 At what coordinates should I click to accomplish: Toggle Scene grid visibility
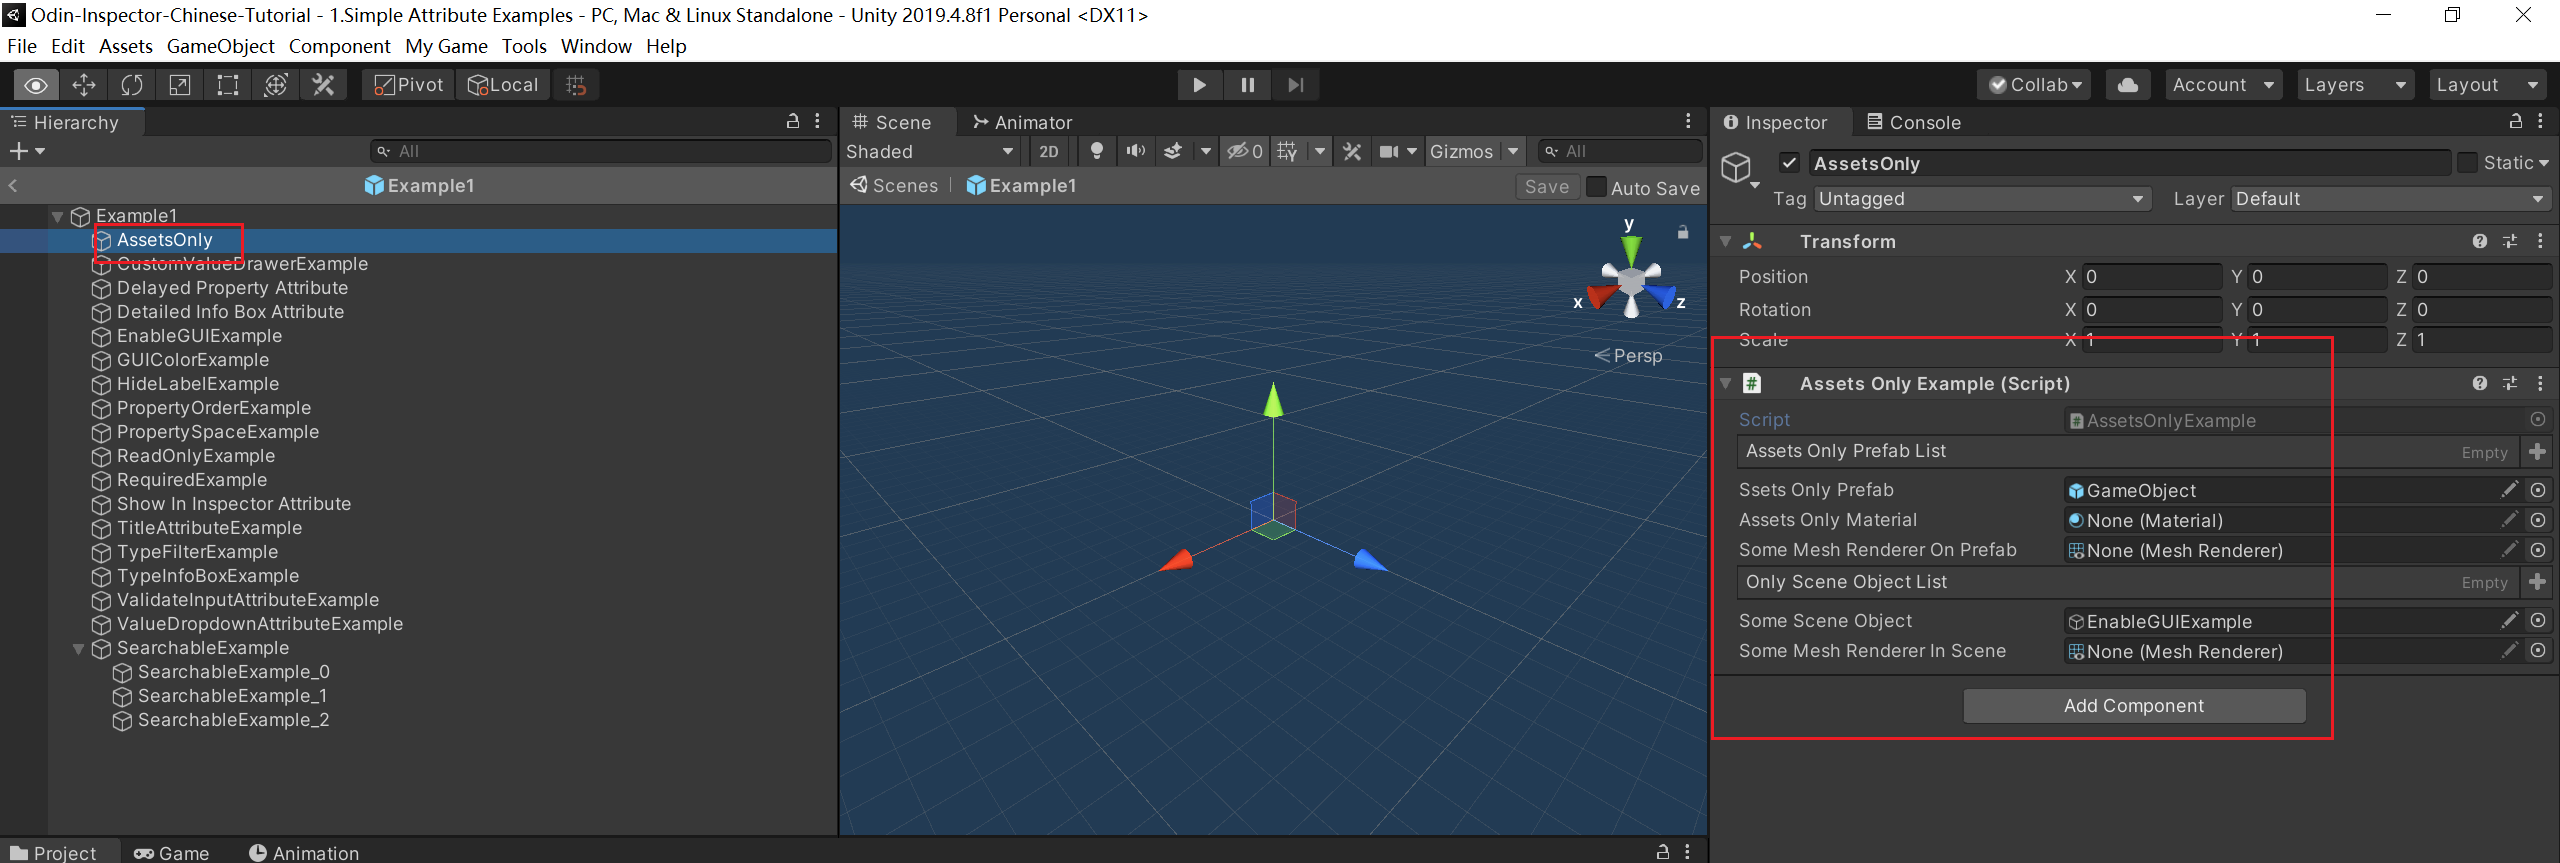1288,151
